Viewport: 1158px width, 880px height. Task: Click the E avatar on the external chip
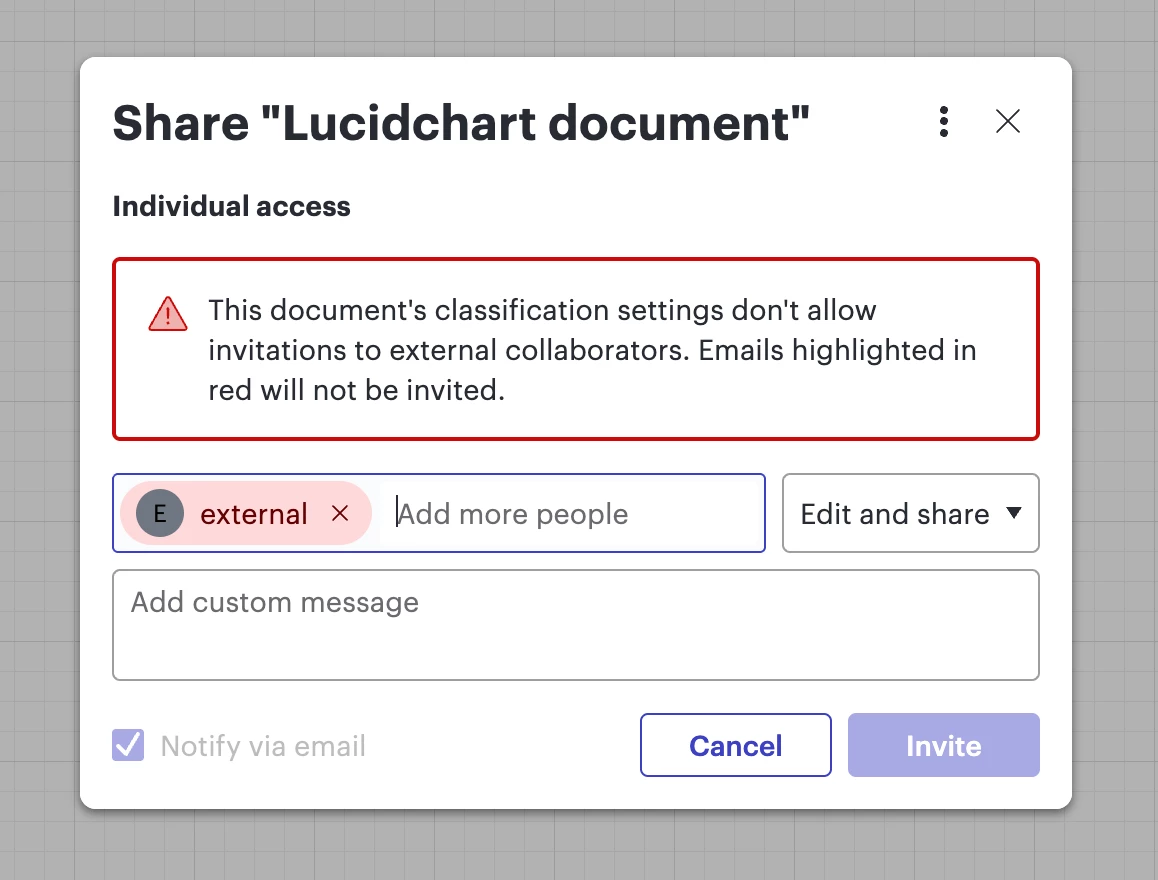(x=160, y=513)
